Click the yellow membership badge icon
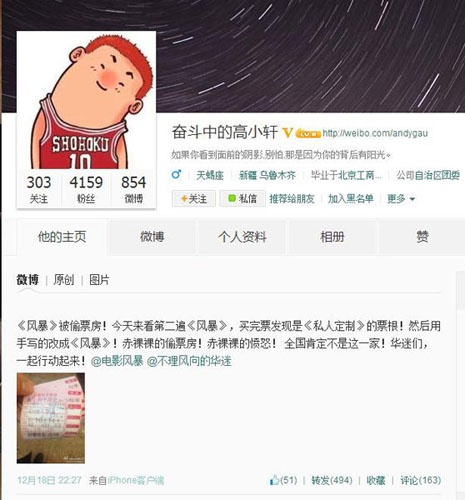 [x=308, y=134]
